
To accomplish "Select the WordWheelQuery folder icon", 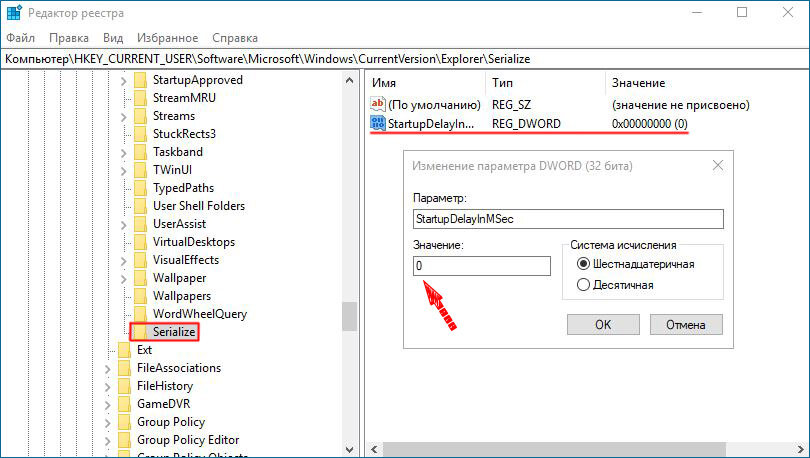I will (140, 314).
